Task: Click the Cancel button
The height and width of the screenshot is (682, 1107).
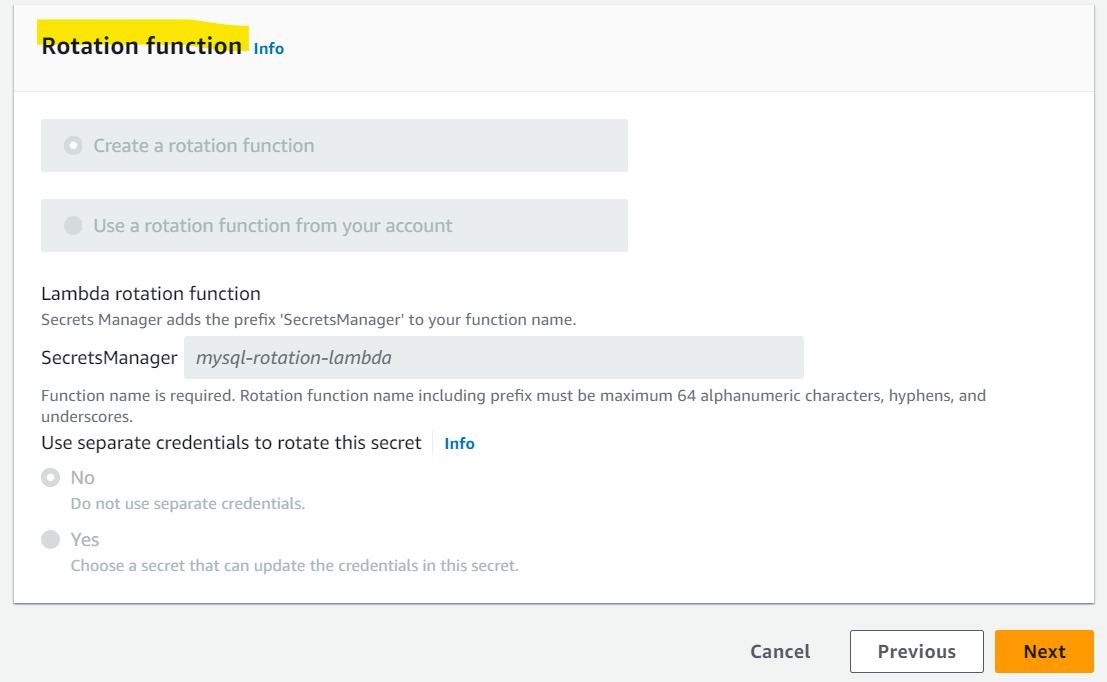Action: tap(780, 651)
